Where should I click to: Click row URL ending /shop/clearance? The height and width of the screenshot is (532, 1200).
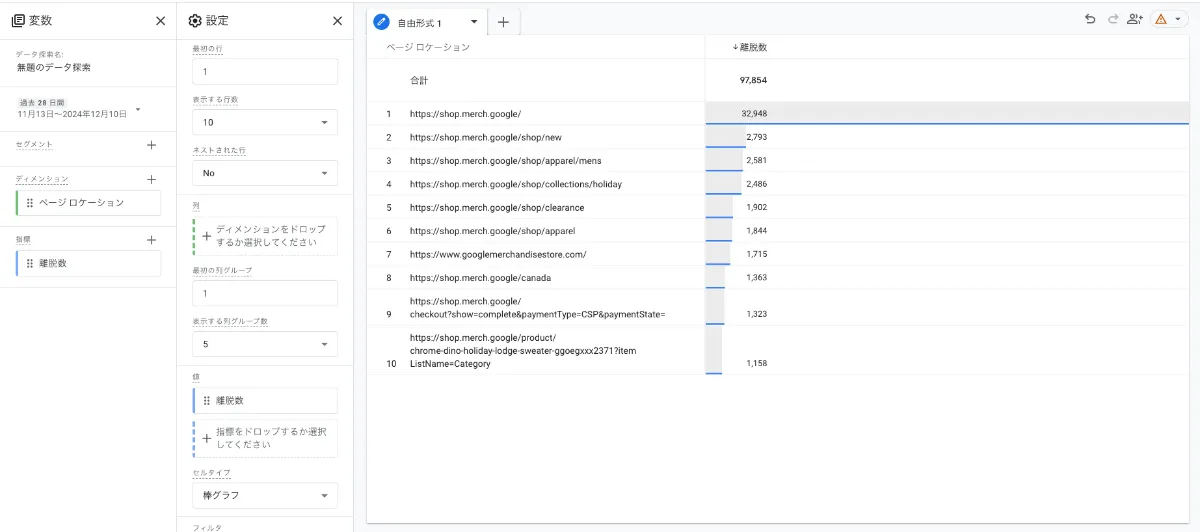497,208
